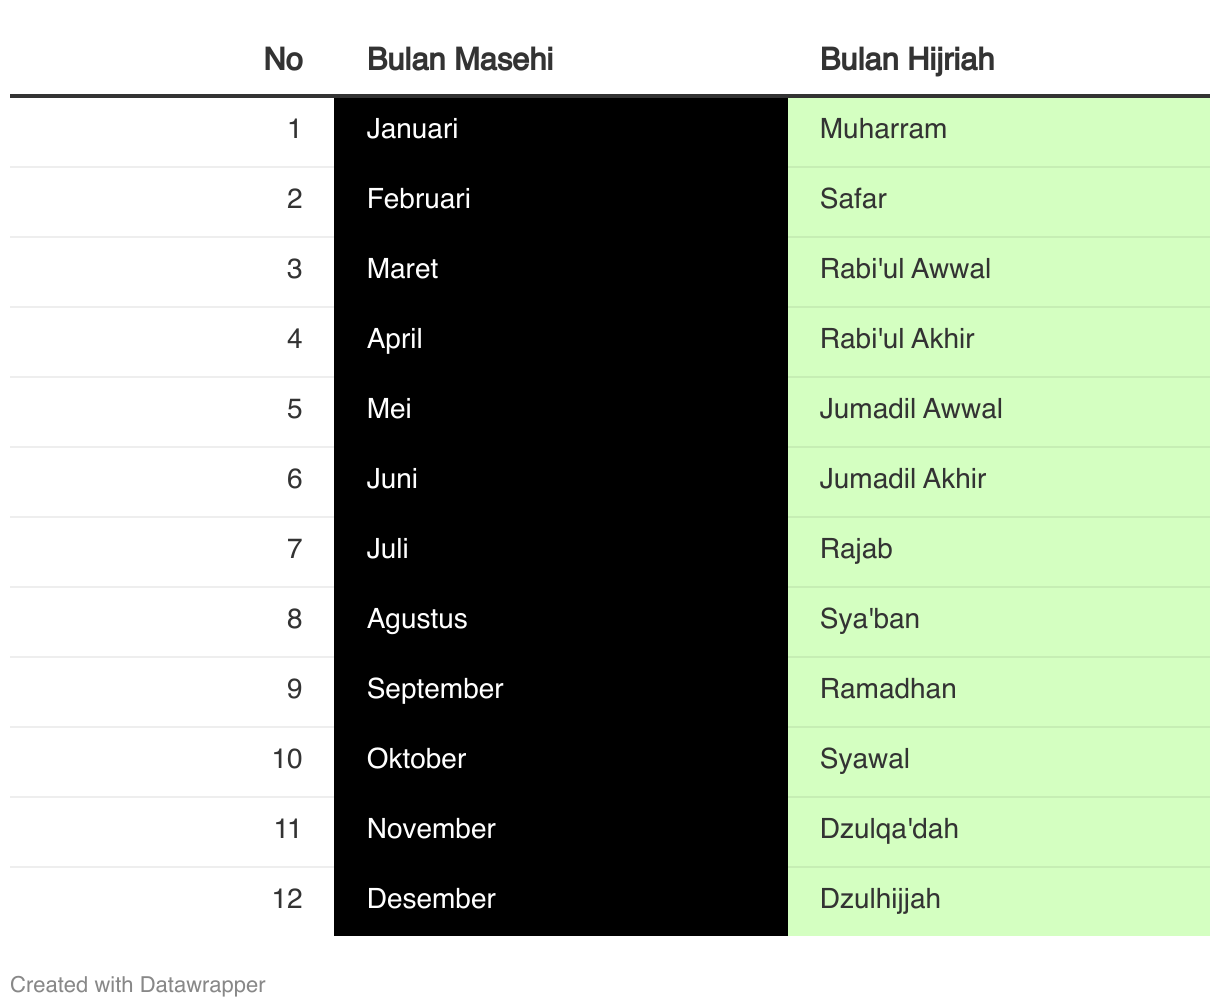Click the April month cell
Image resolution: width=1220 pixels, height=1008 pixels.
coord(395,339)
